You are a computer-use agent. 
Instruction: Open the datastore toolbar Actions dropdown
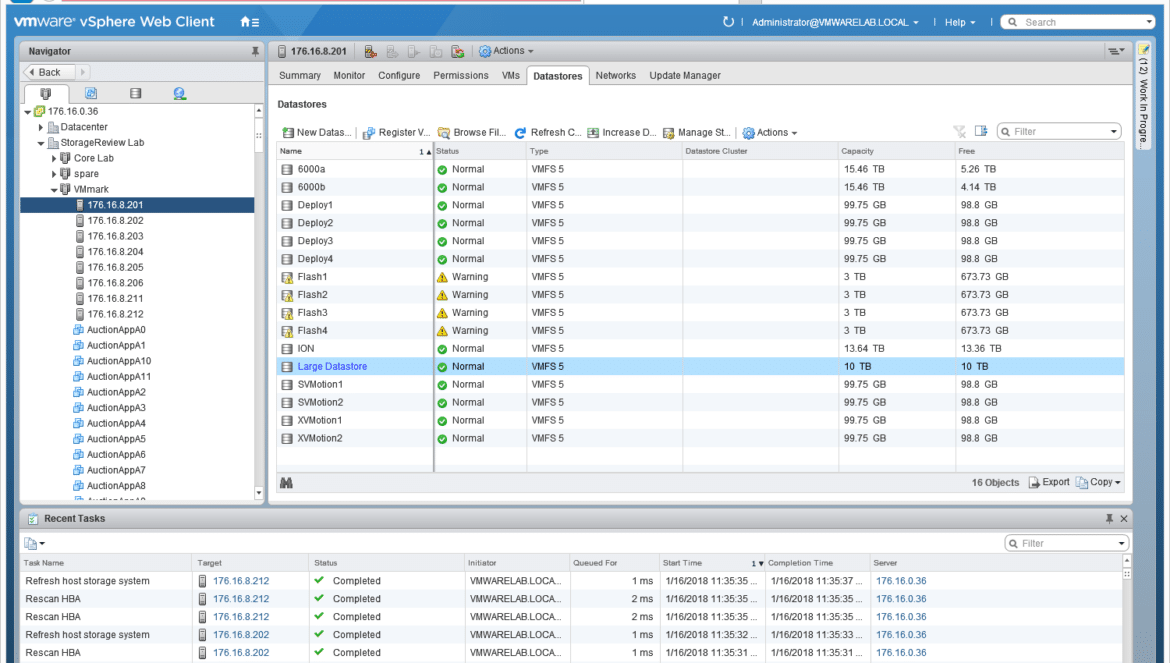tap(770, 133)
